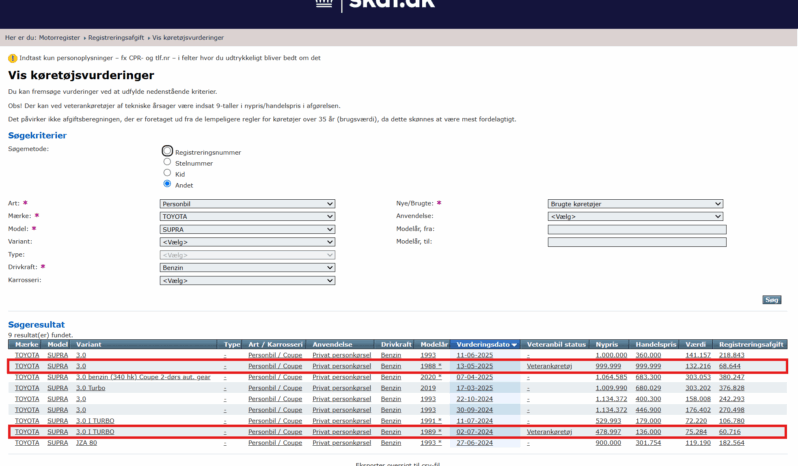Sort table by Nypris column
The image size is (798, 466).
[x=607, y=344]
